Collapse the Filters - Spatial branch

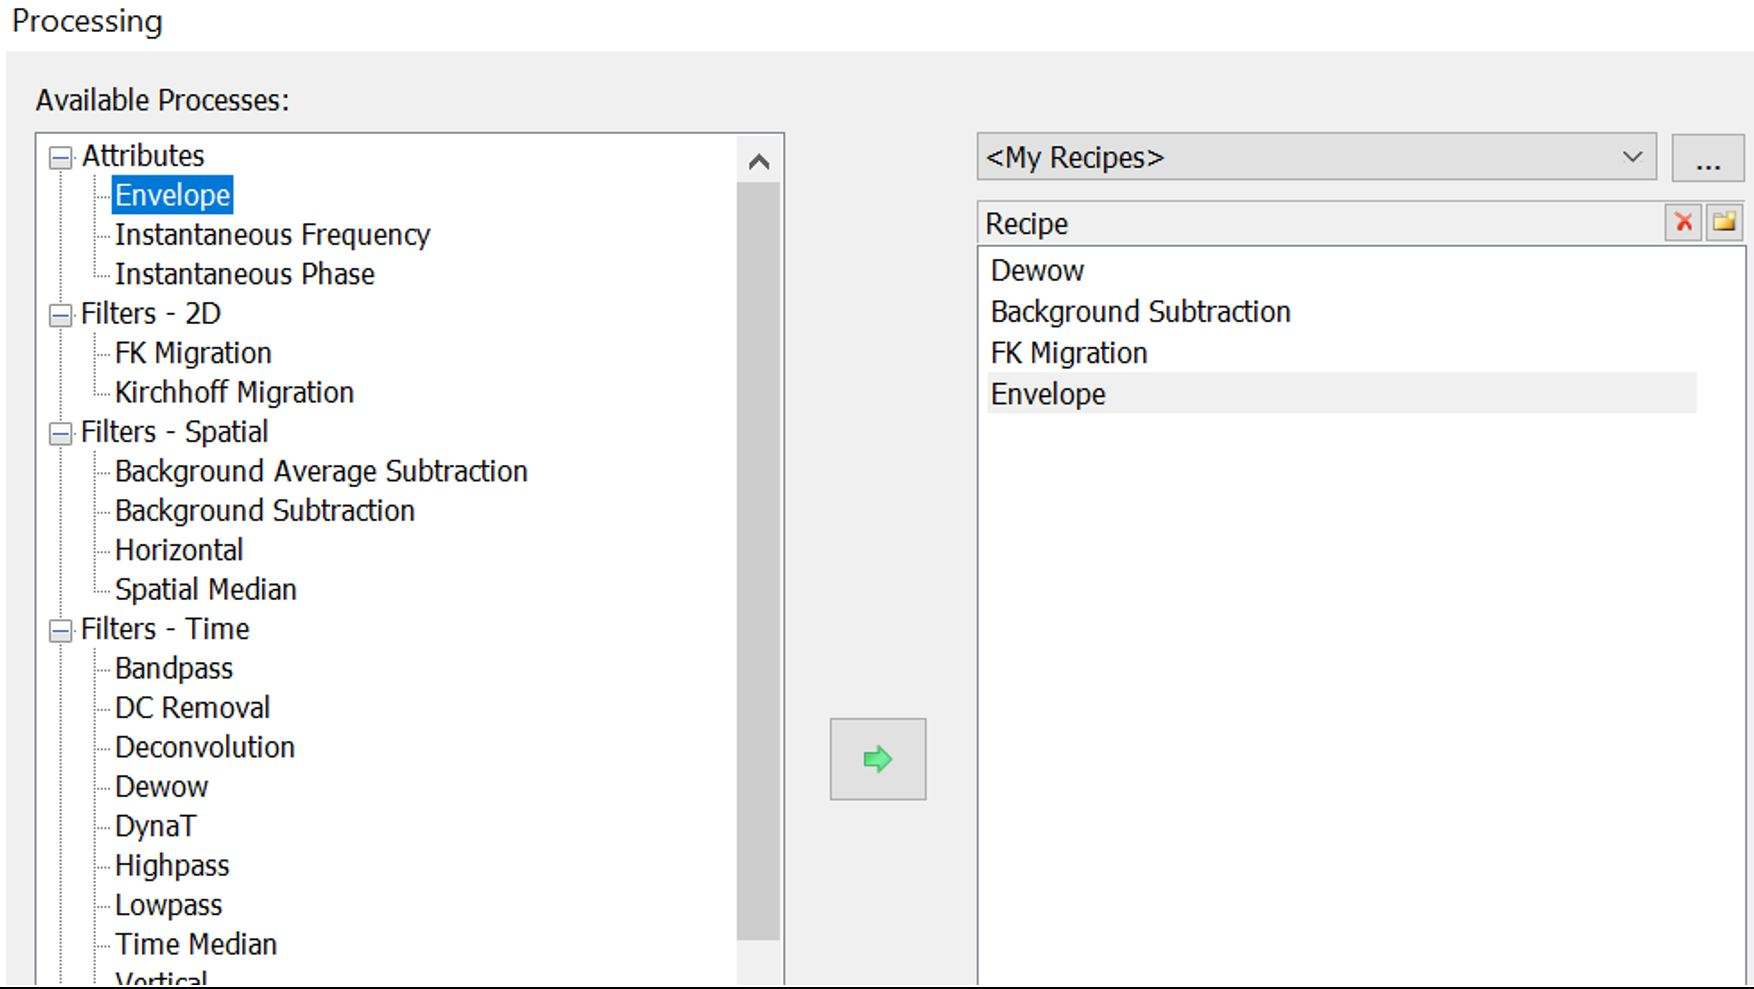coord(62,432)
